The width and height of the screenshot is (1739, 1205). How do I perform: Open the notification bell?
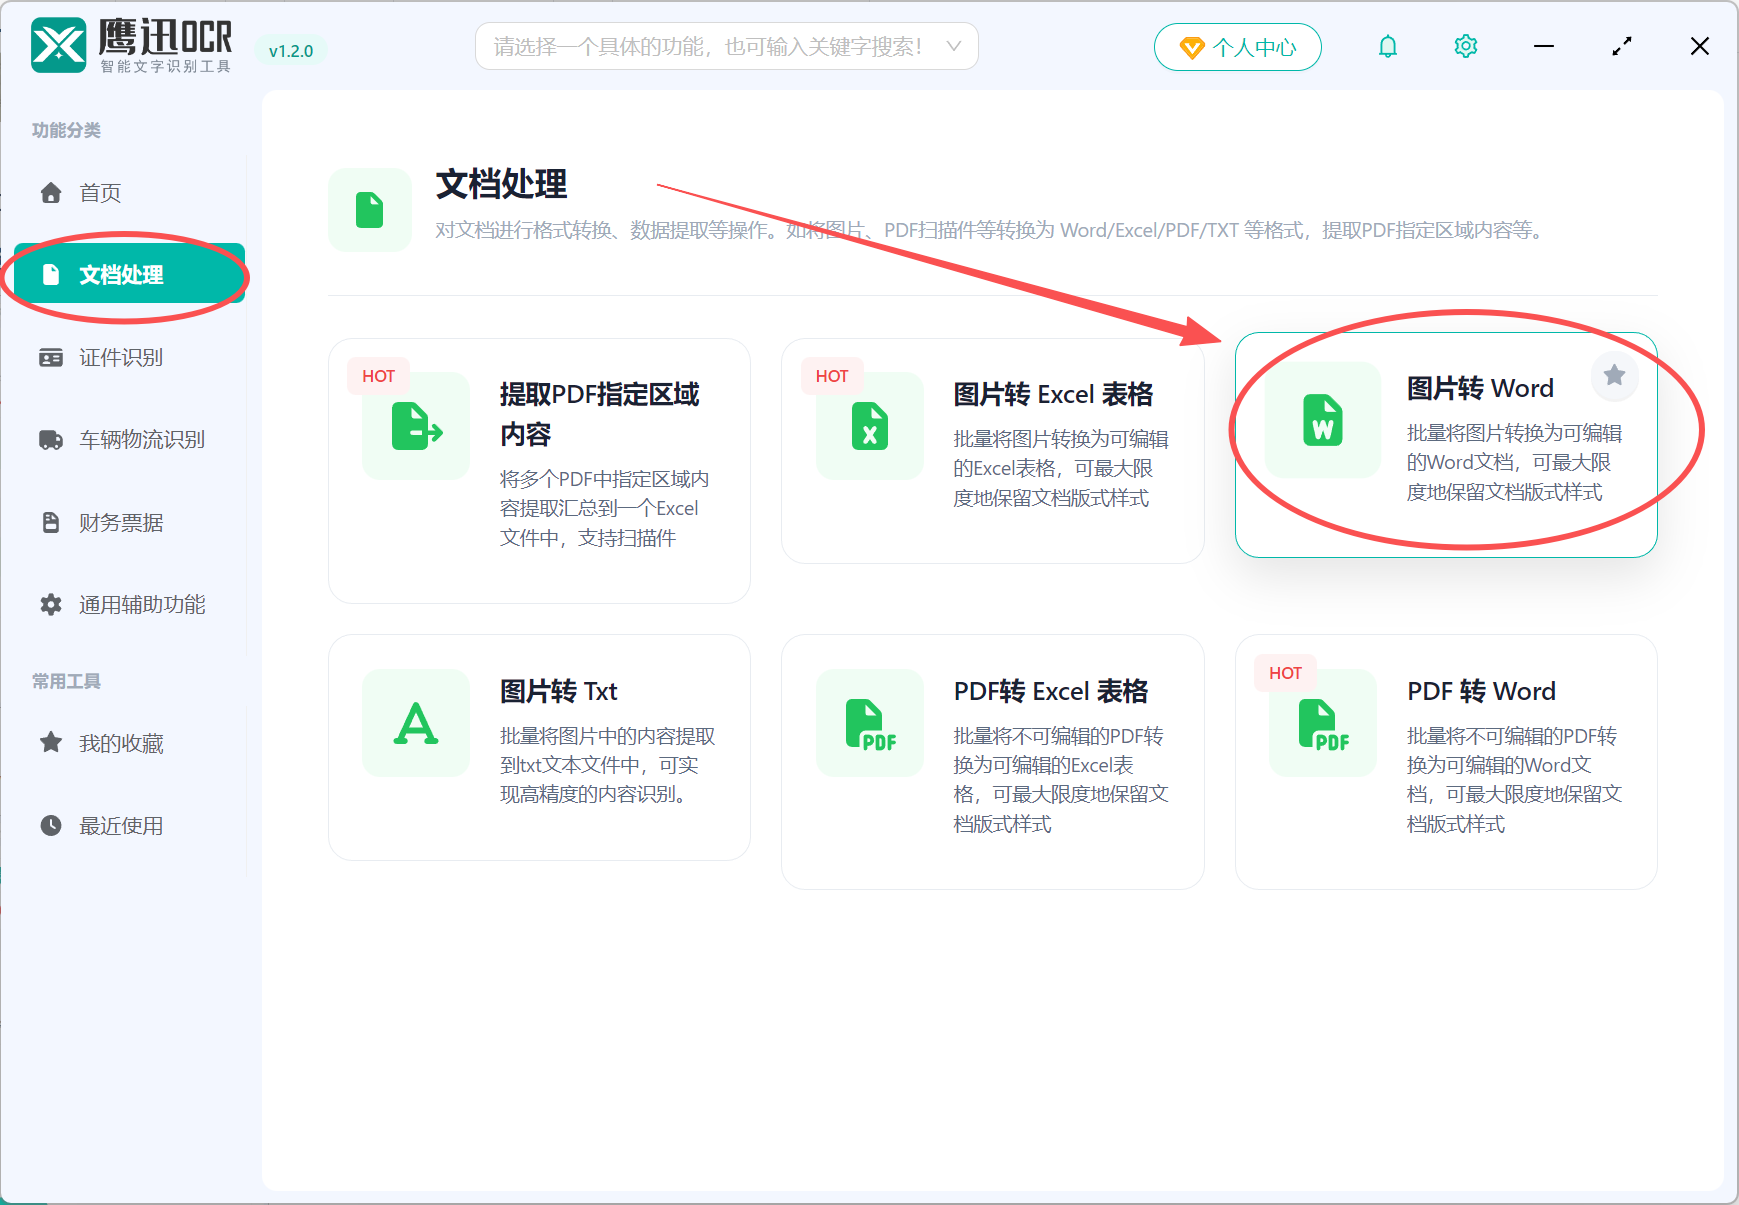point(1387,45)
